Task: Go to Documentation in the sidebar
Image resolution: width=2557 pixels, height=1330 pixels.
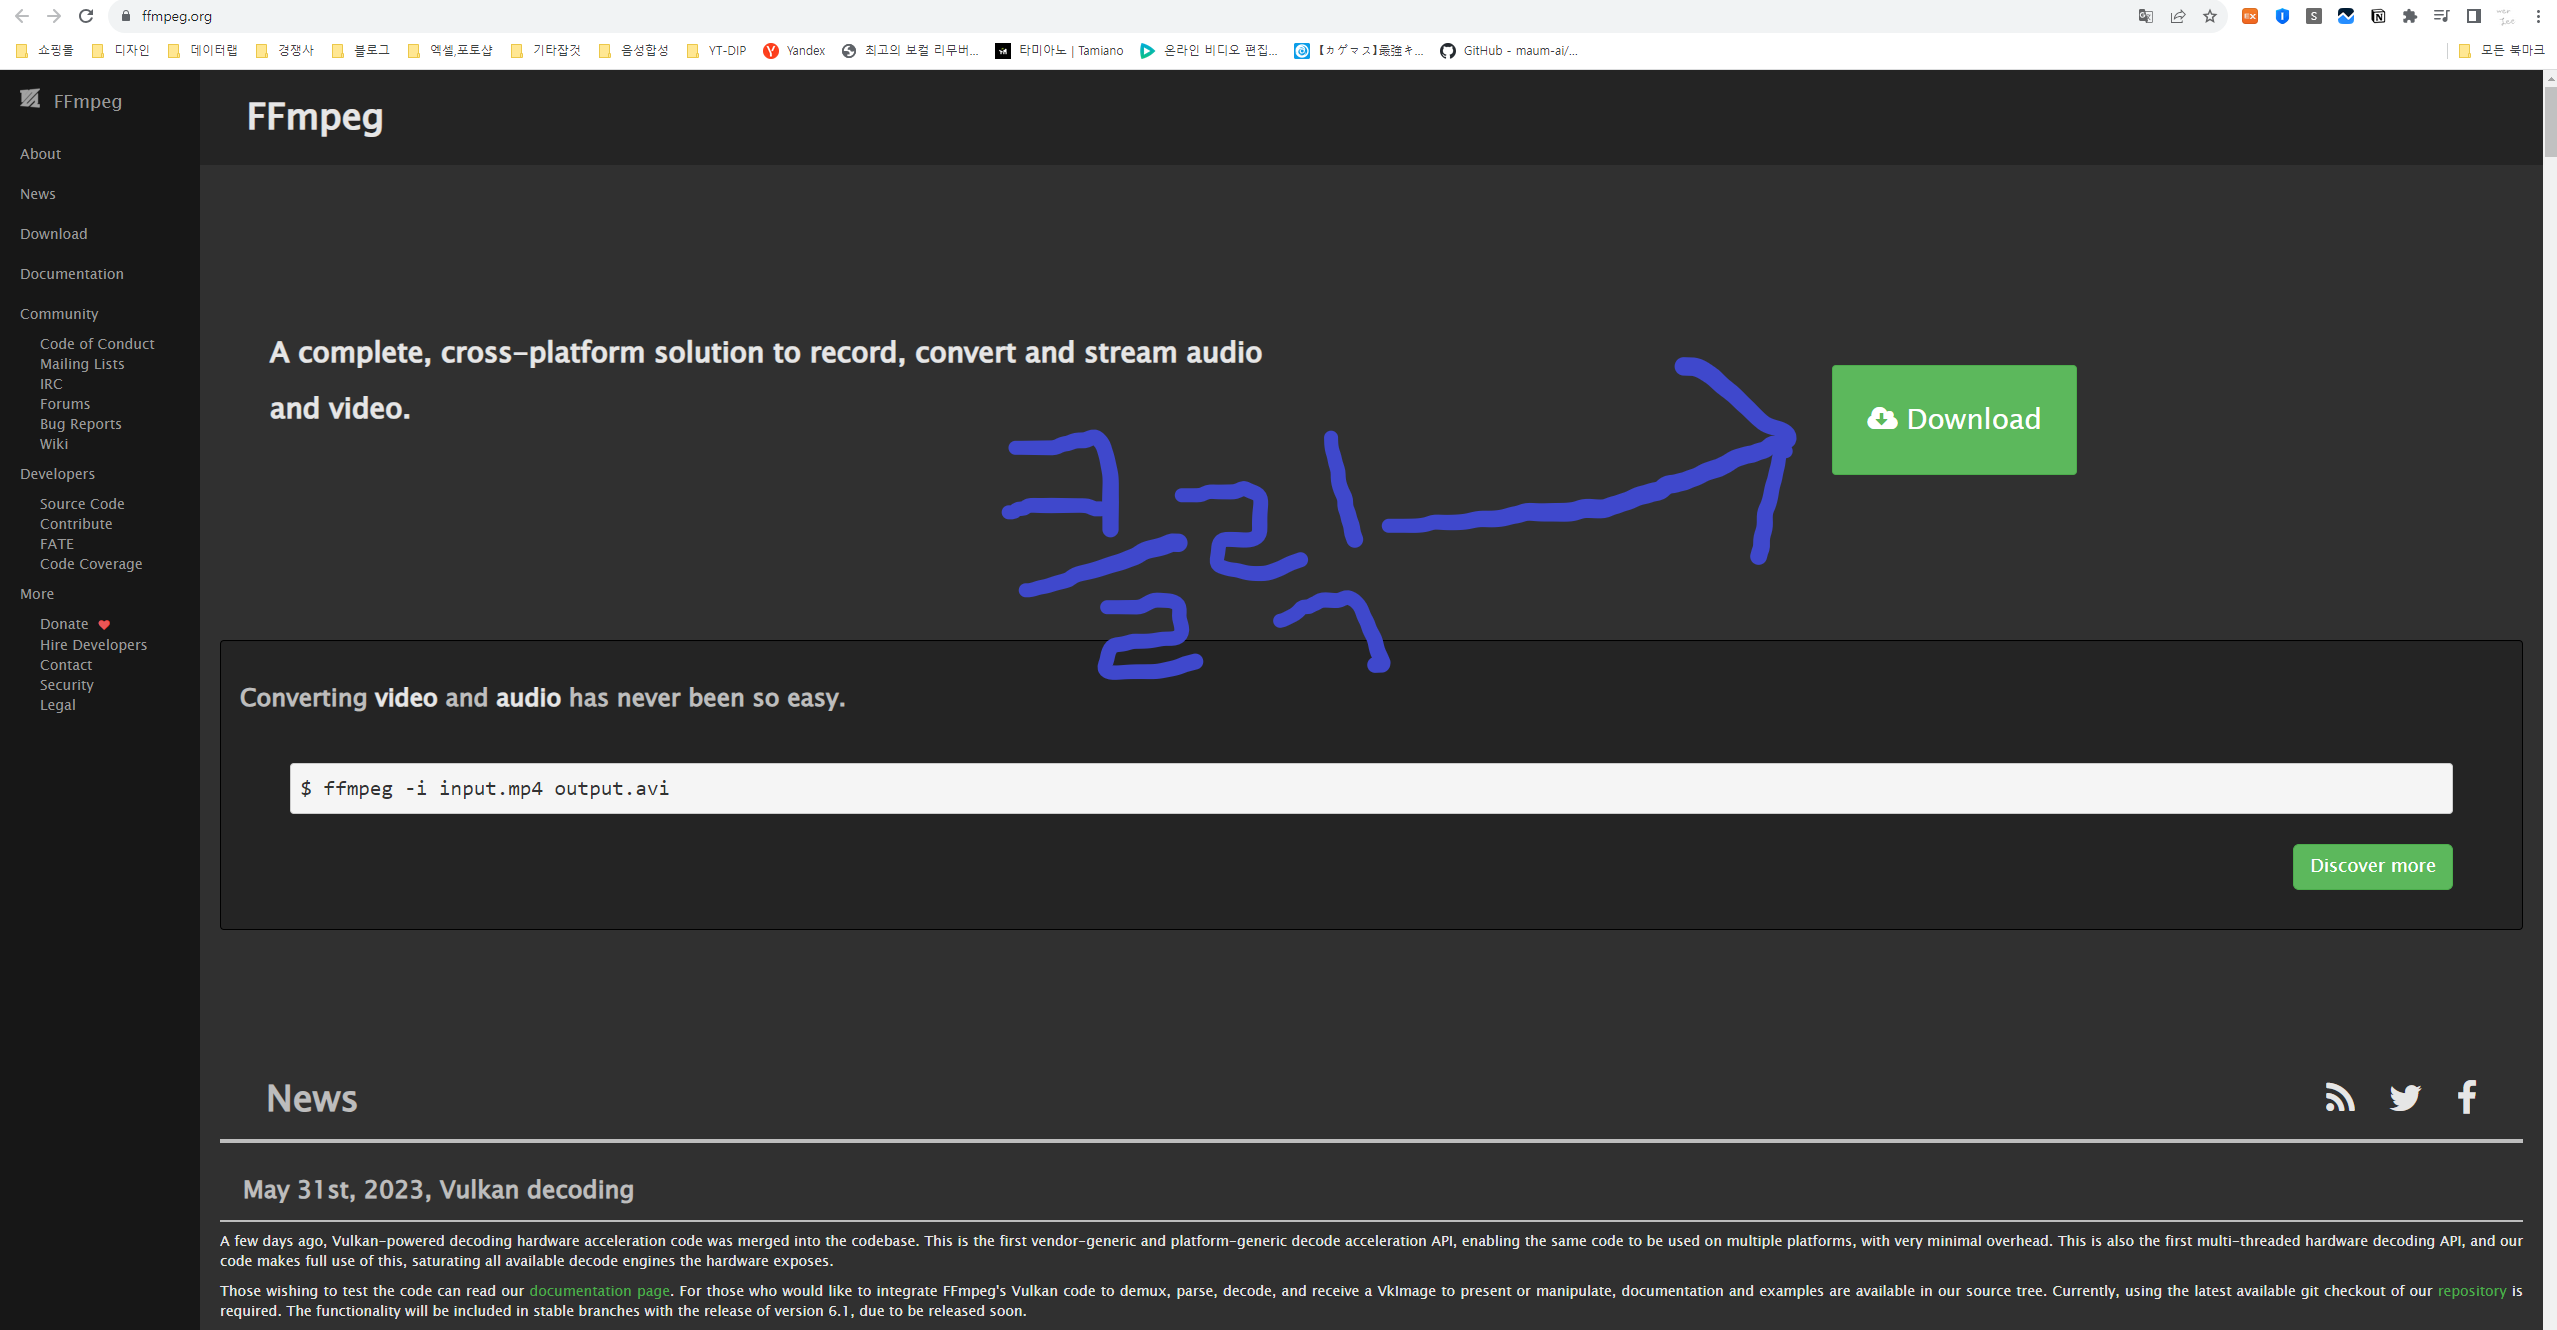Action: pos(72,274)
